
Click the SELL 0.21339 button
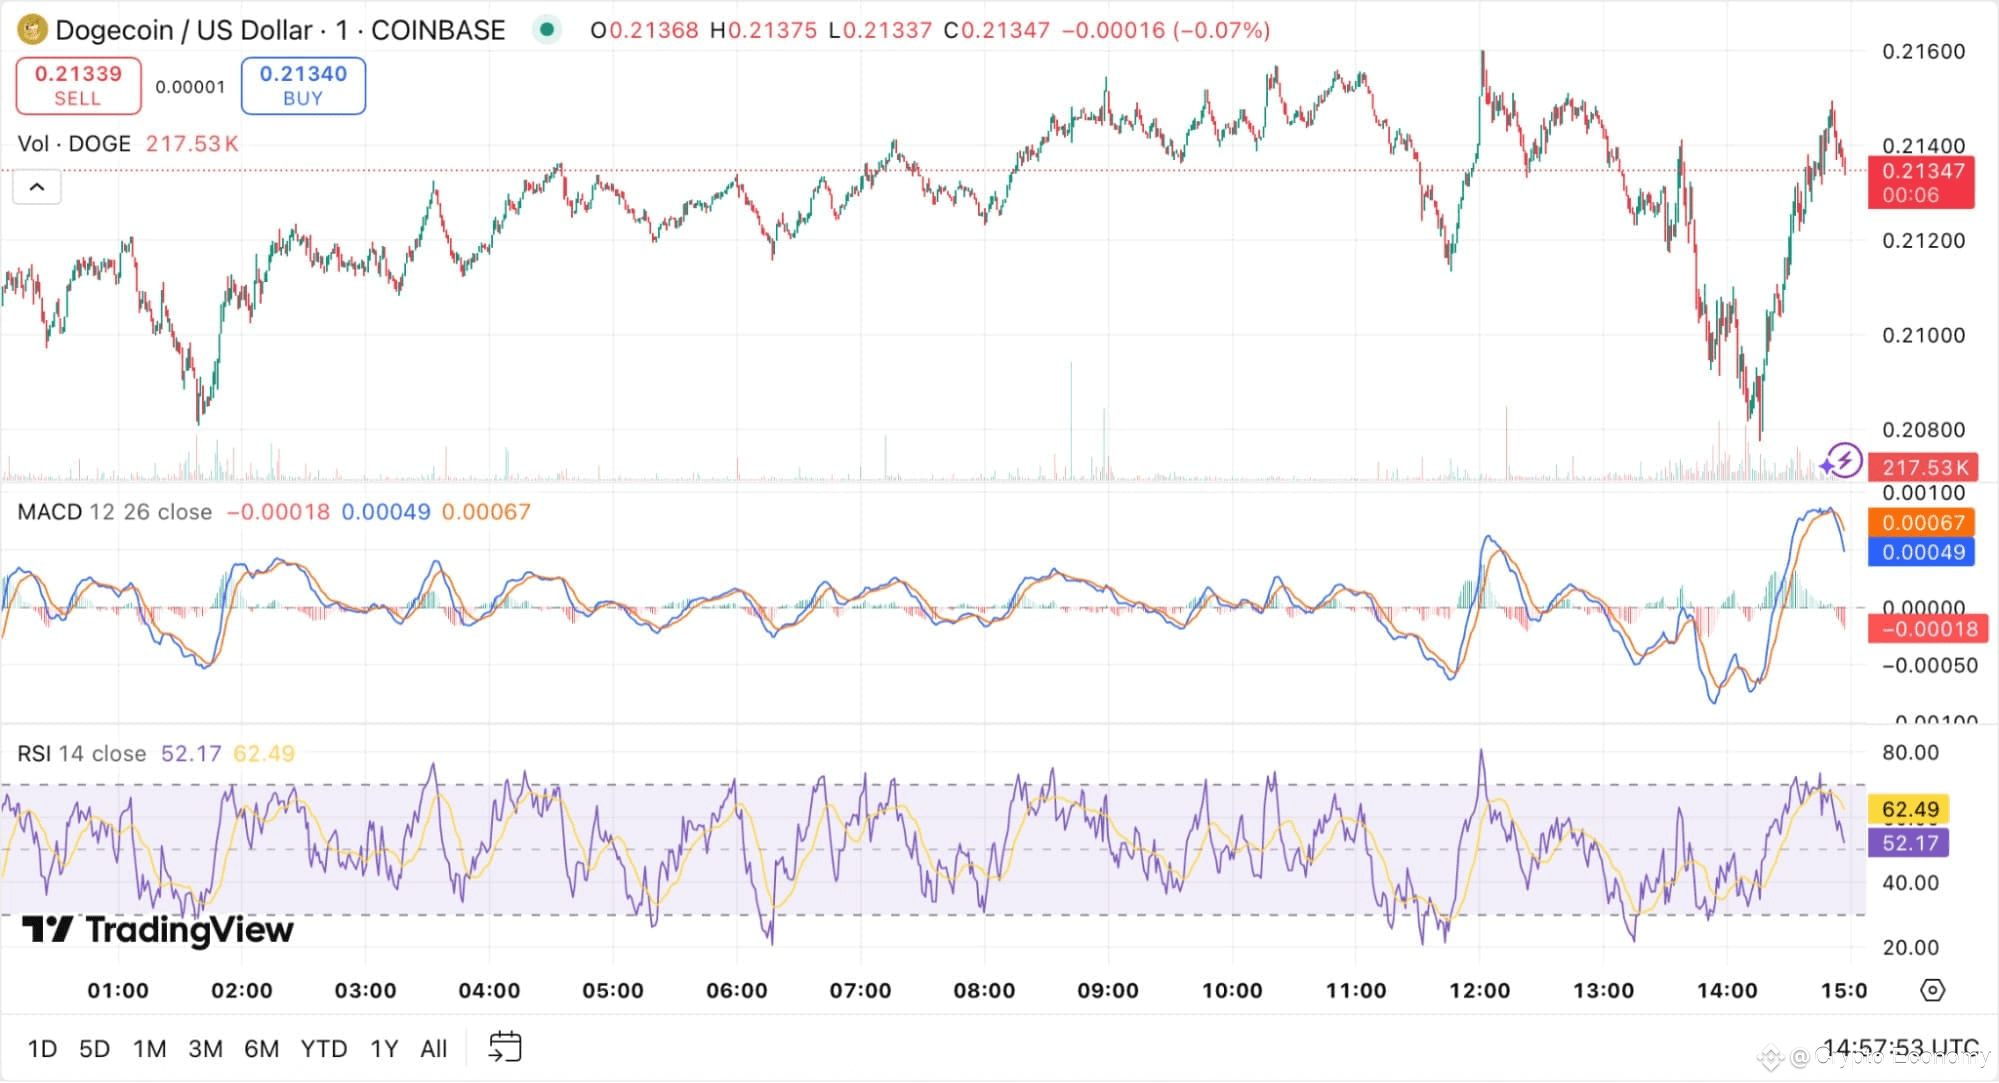pos(78,85)
